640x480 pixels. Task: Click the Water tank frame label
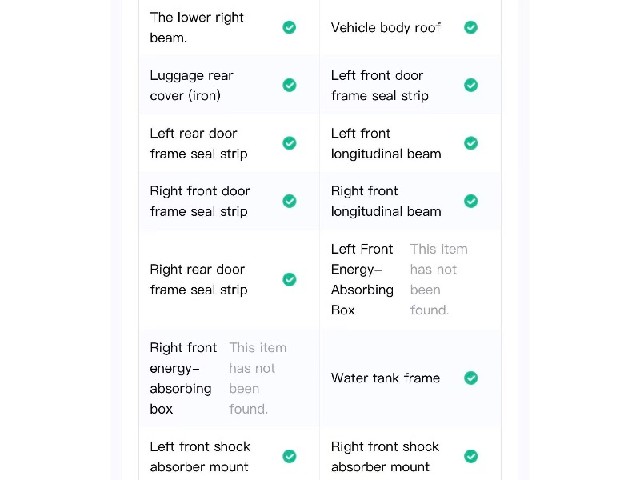tap(385, 378)
